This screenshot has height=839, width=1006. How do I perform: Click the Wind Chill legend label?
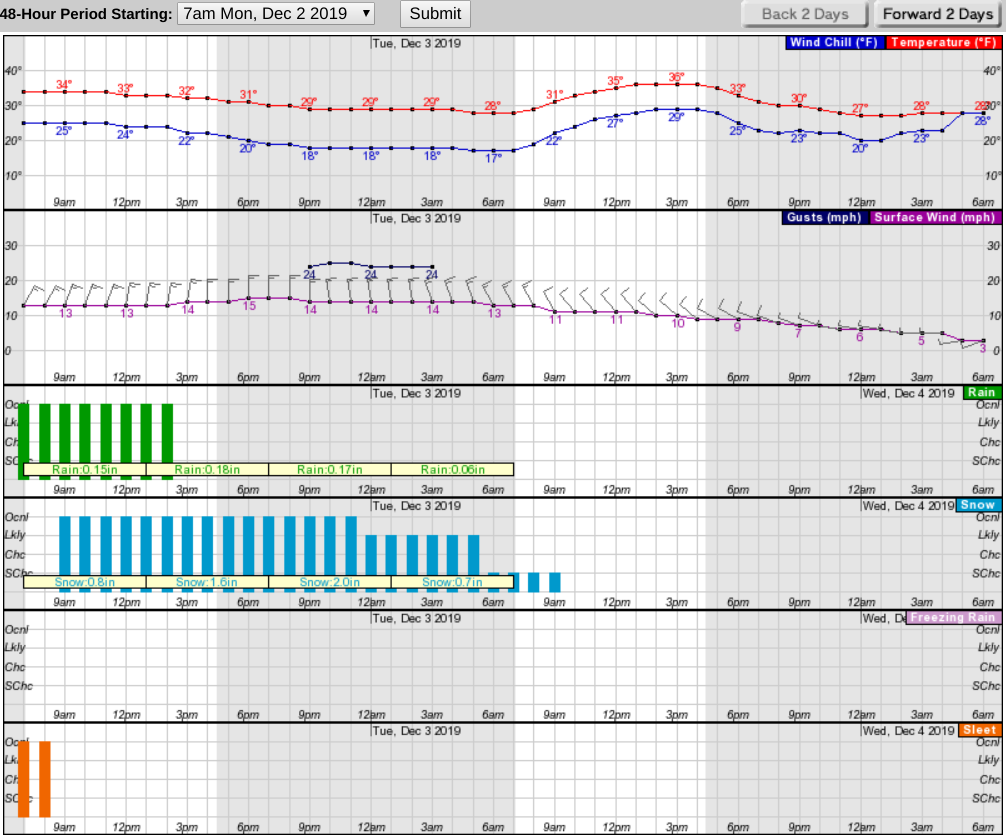click(833, 43)
